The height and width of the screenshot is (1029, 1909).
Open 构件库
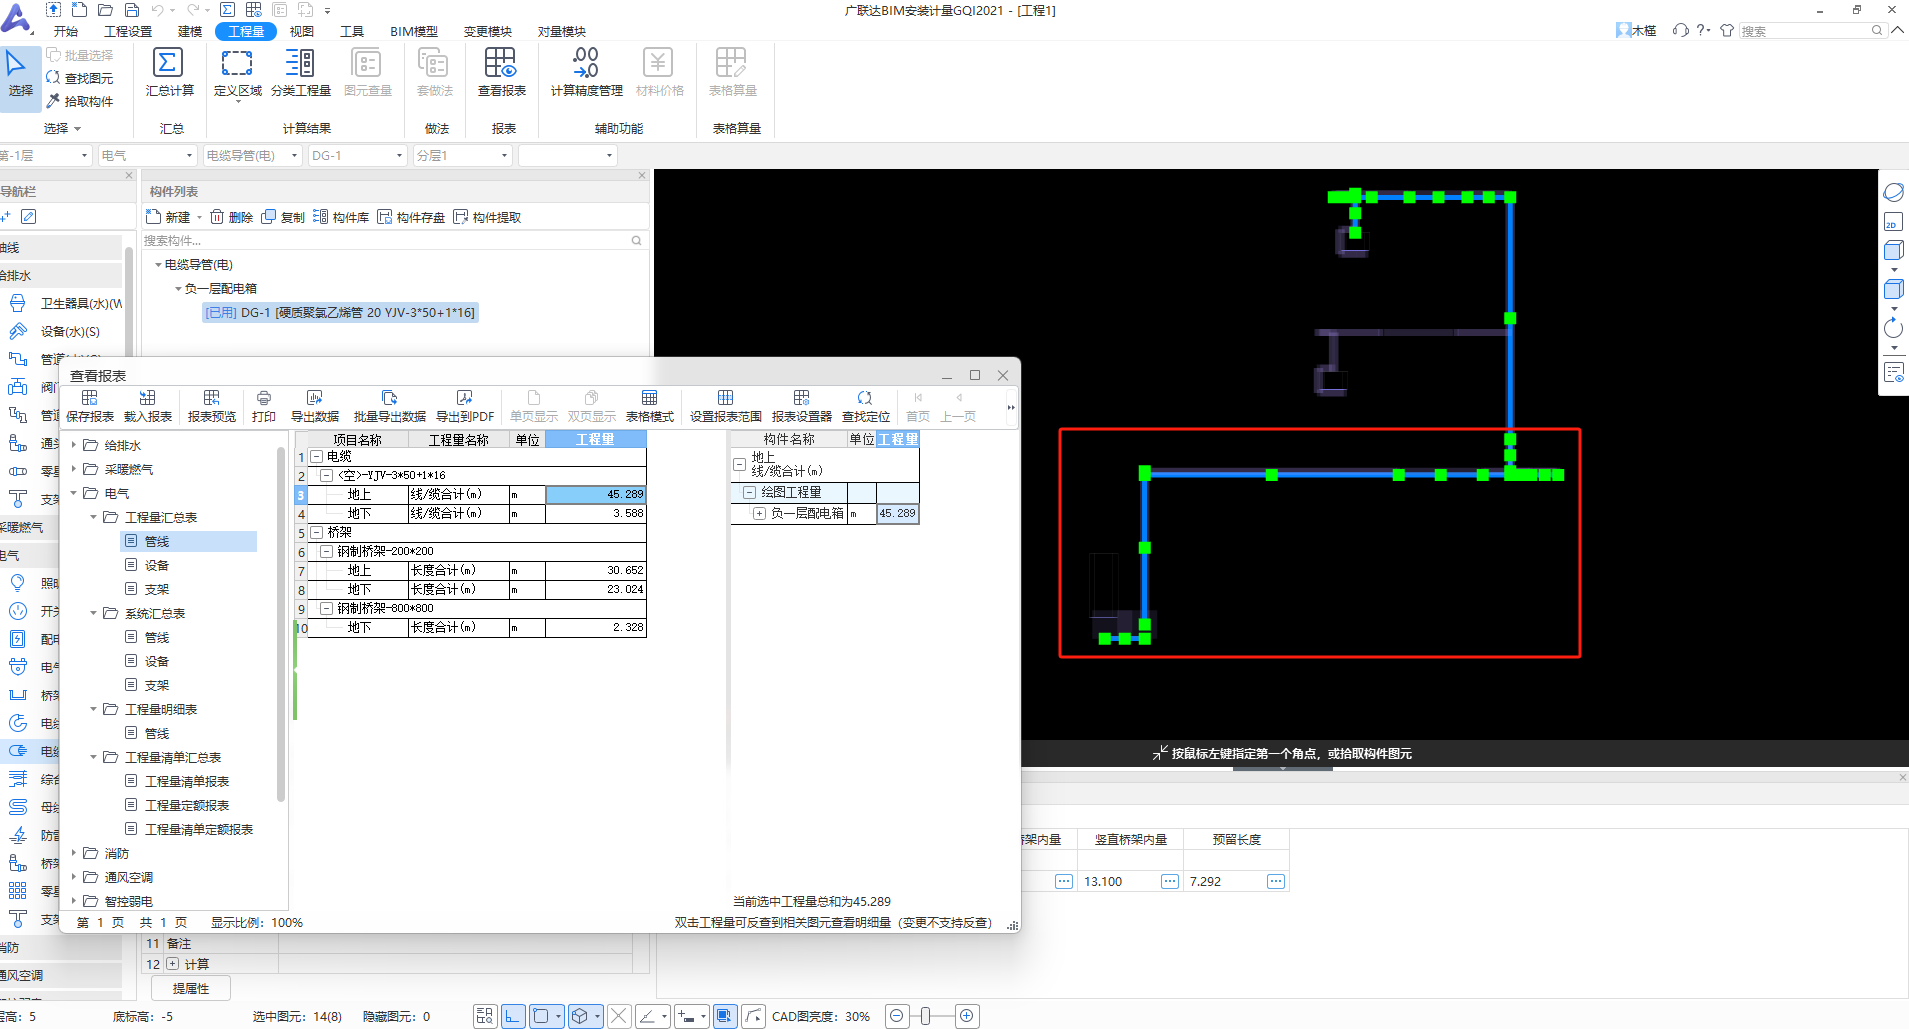click(x=341, y=217)
